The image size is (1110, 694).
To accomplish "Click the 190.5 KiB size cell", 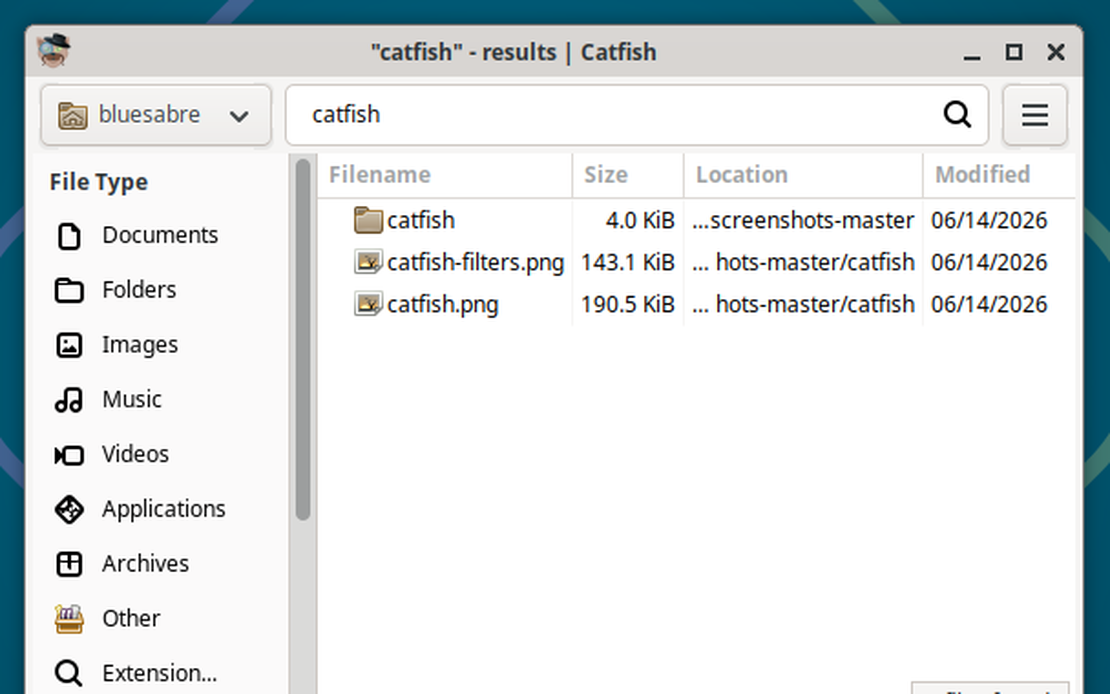I will point(628,305).
